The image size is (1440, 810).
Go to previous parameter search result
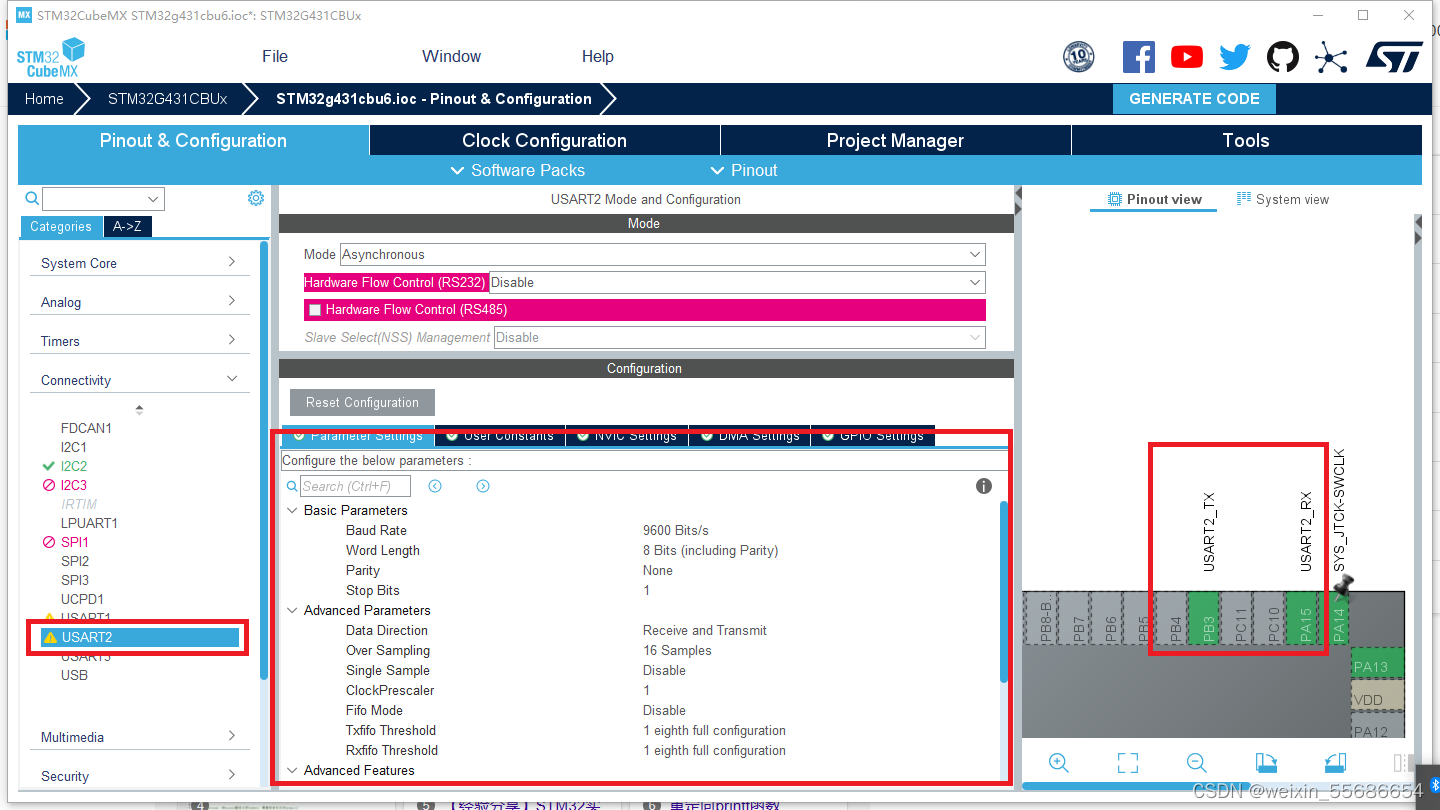click(435, 486)
